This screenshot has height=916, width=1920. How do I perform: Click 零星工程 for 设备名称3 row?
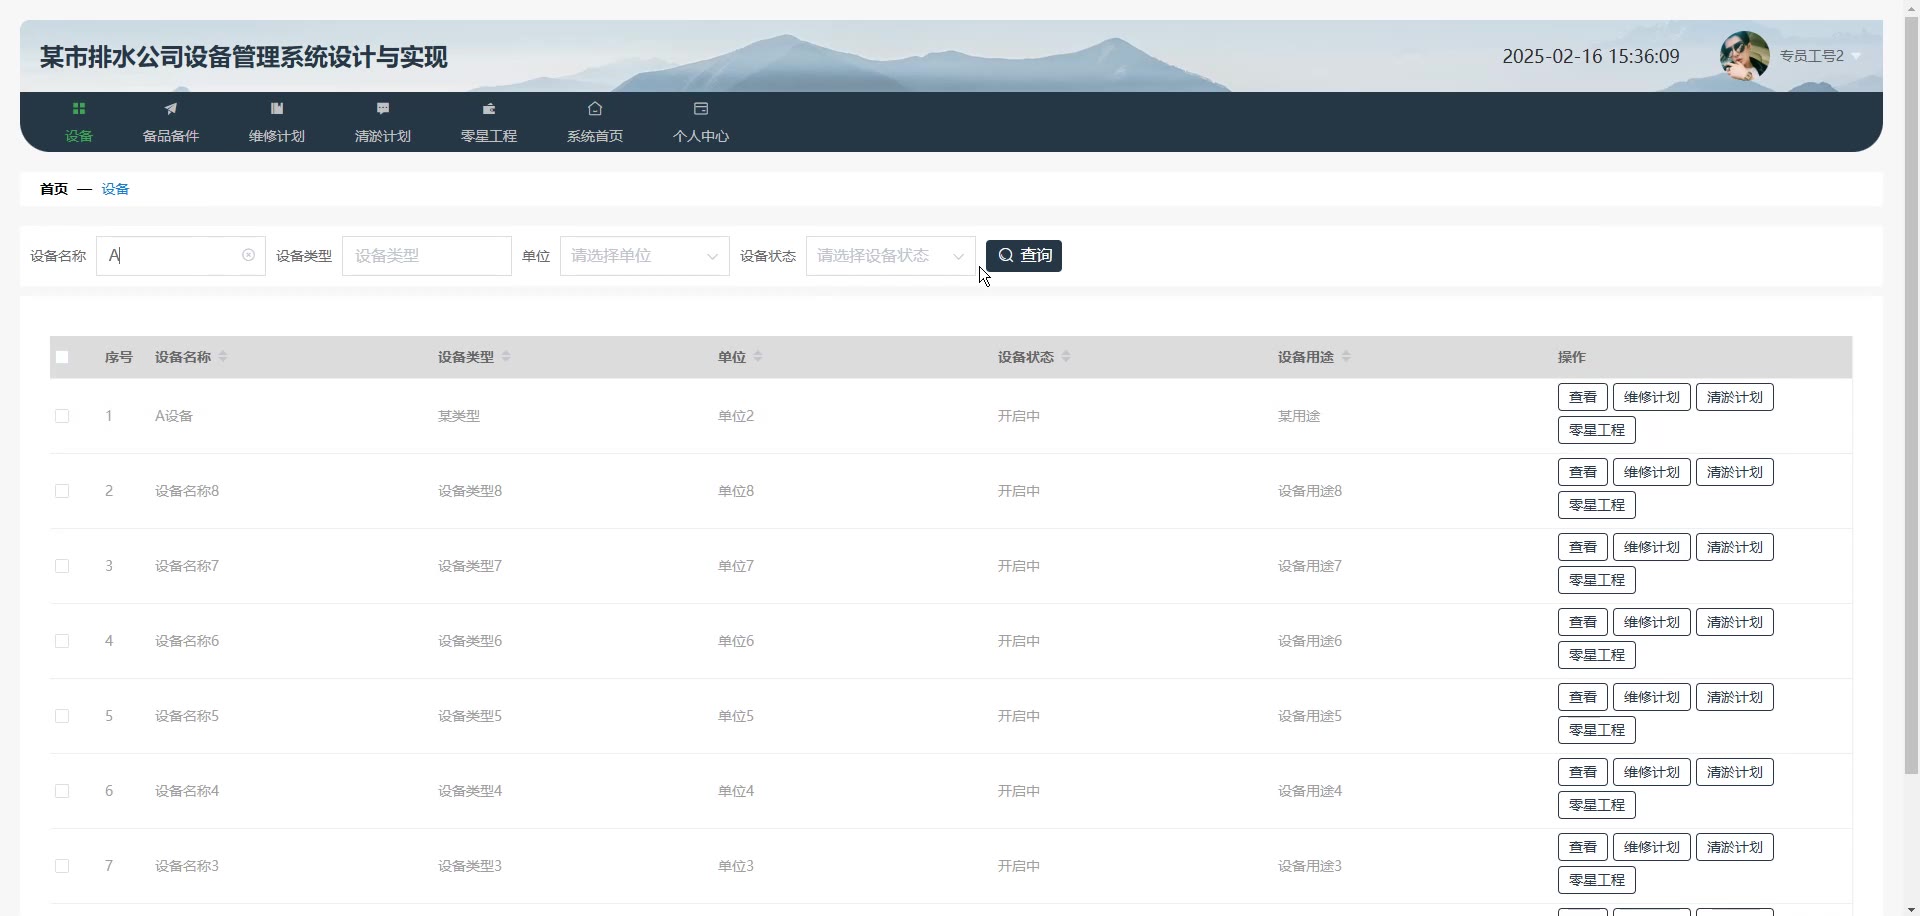(1597, 880)
